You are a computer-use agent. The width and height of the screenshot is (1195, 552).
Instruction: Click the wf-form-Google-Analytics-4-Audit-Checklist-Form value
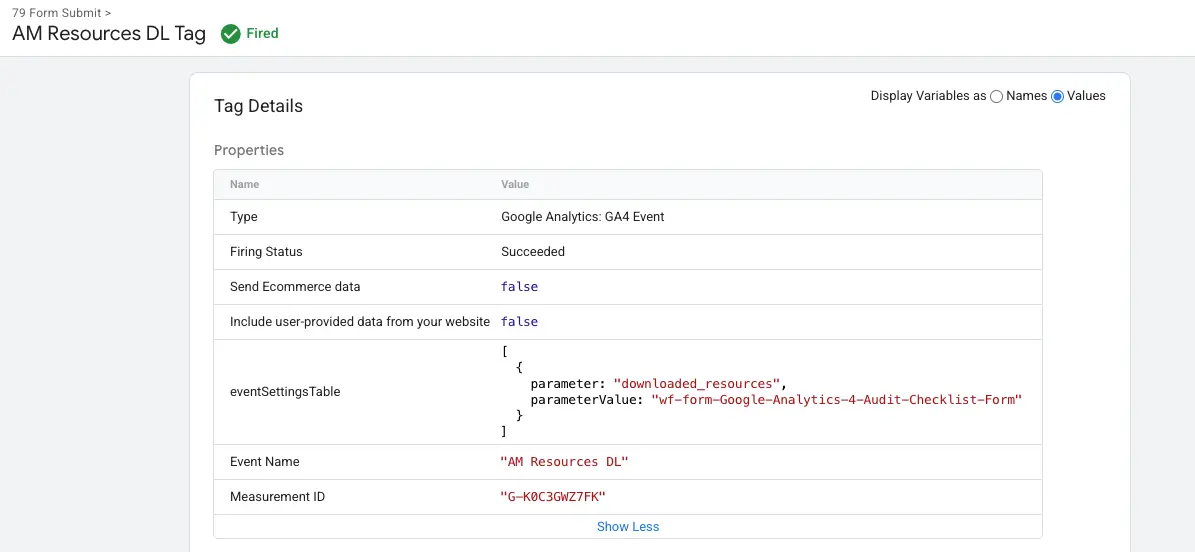(835, 399)
